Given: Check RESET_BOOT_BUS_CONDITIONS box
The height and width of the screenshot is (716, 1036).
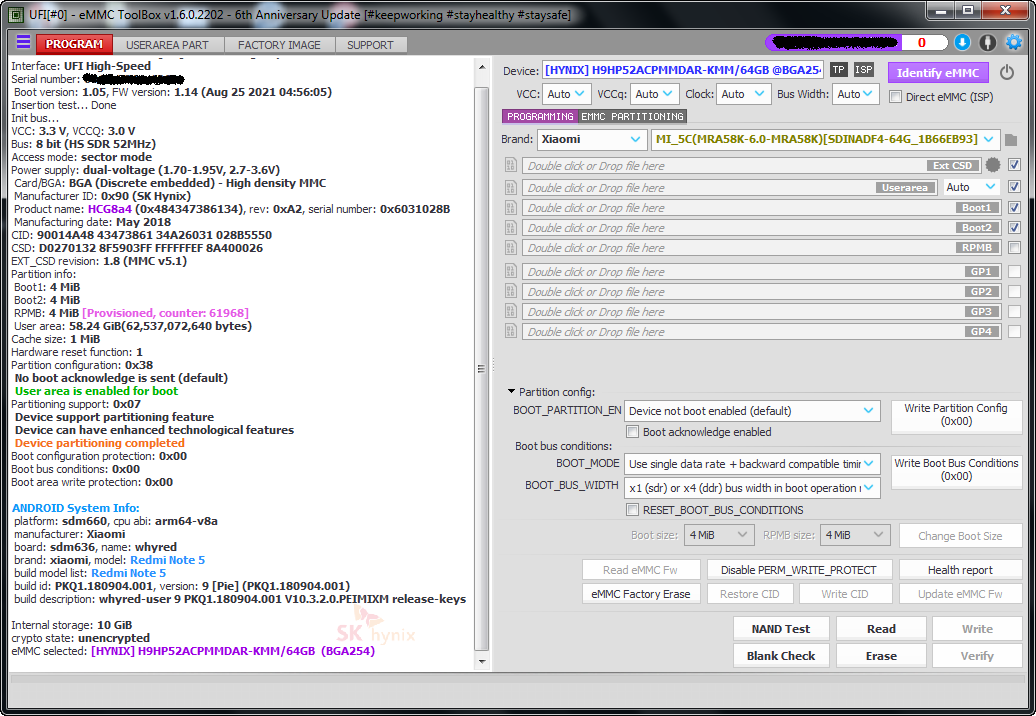Looking at the screenshot, I should (632, 510).
